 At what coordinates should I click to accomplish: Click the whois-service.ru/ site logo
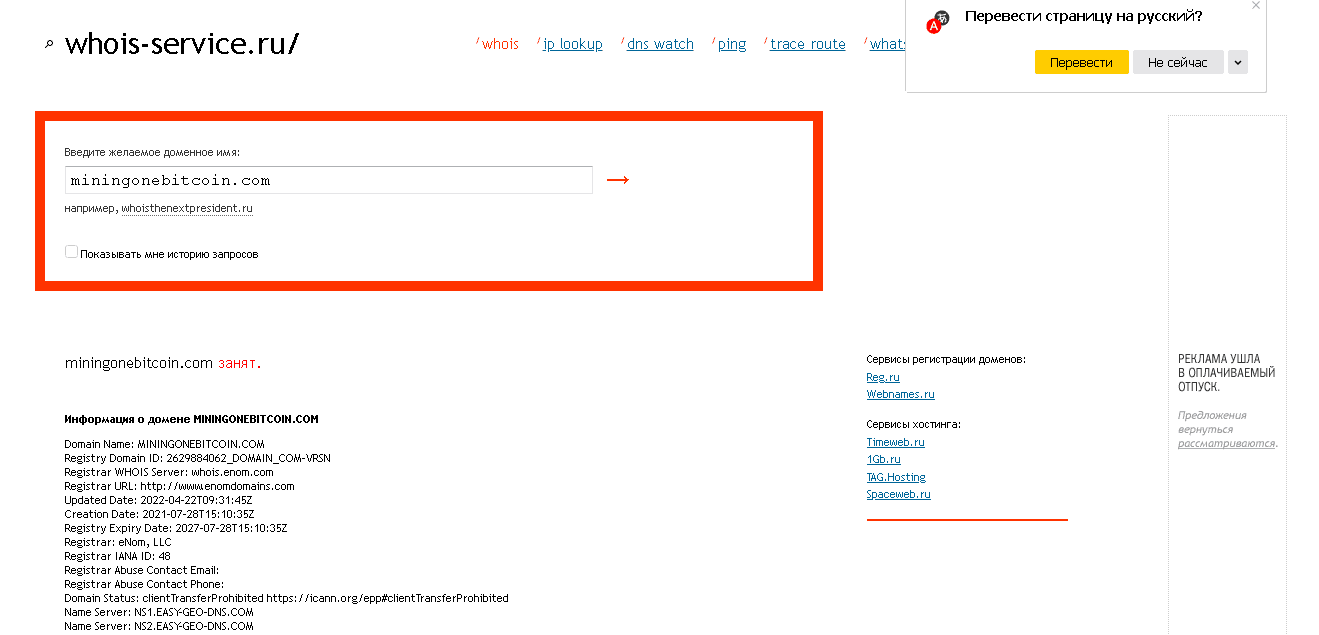click(x=181, y=44)
